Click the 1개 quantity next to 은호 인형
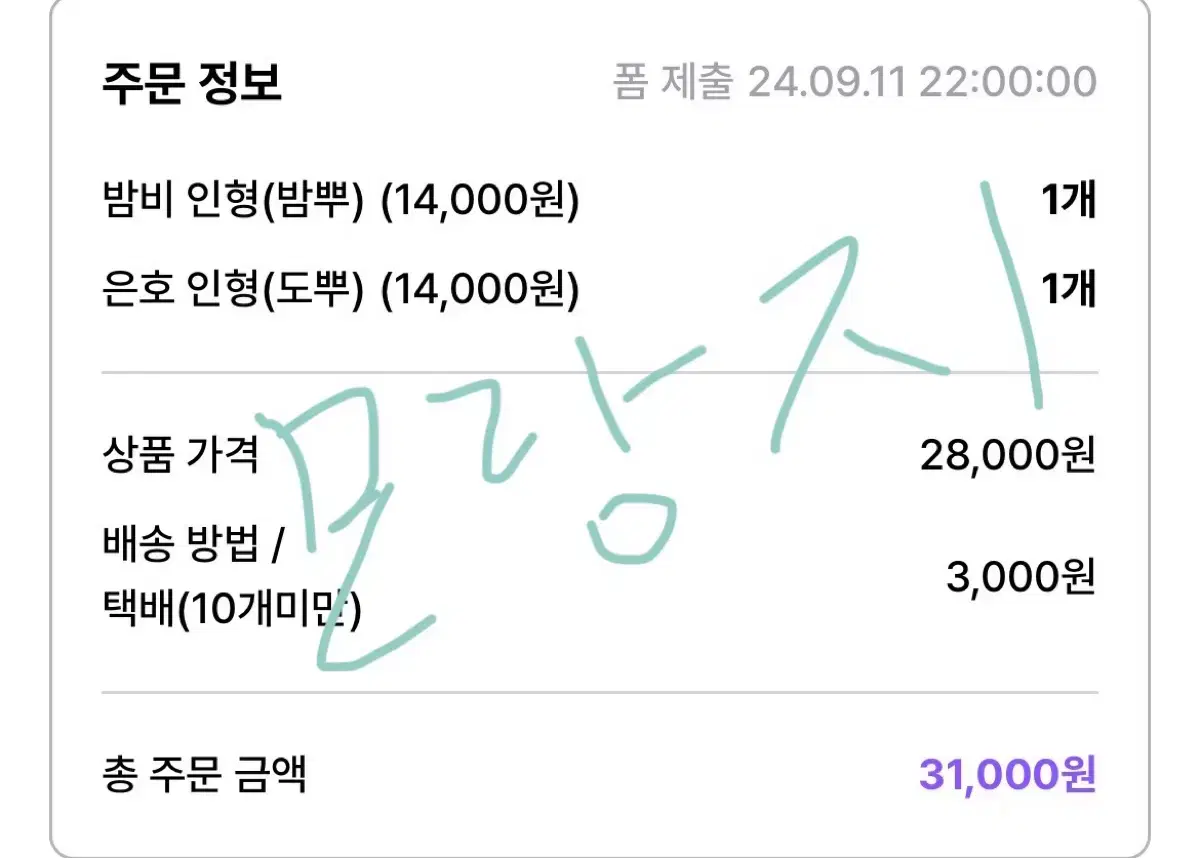The height and width of the screenshot is (858, 1200). coord(1068,291)
